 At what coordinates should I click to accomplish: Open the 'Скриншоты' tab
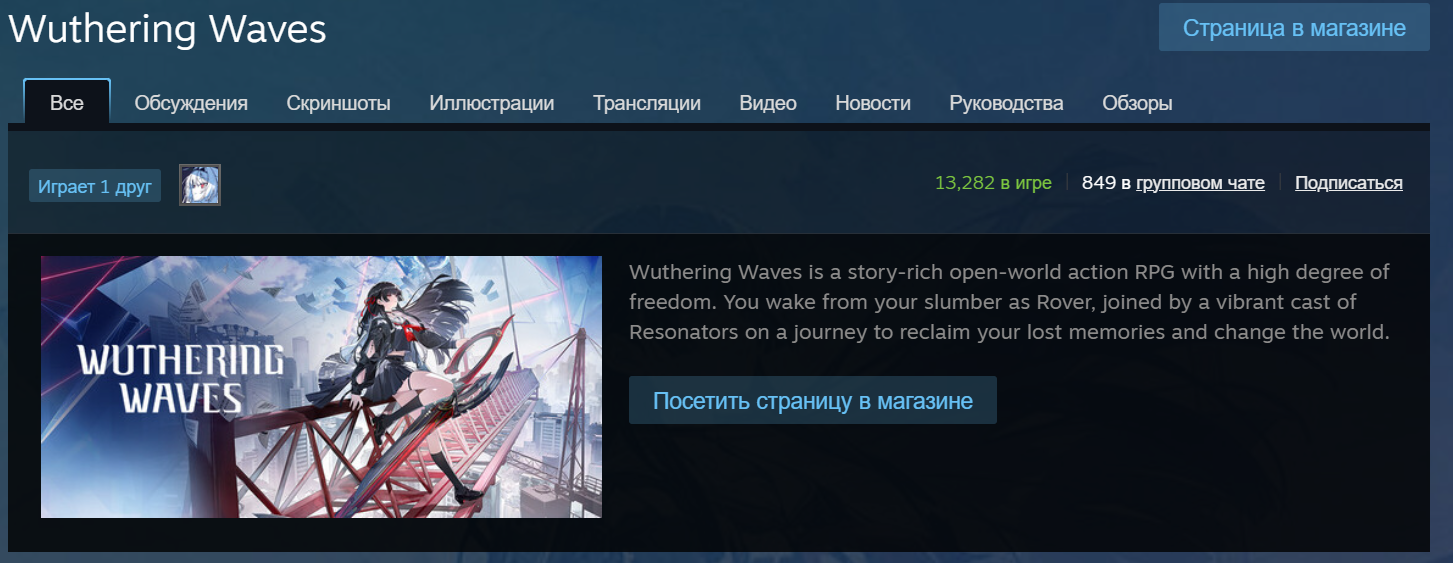[338, 103]
